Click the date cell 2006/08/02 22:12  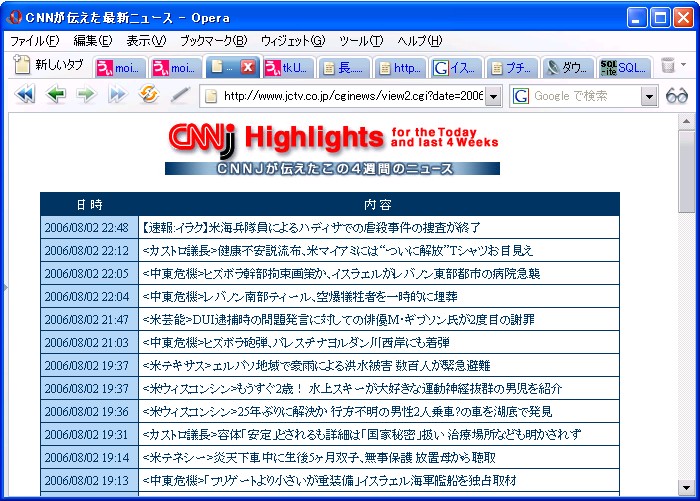[x=89, y=251]
